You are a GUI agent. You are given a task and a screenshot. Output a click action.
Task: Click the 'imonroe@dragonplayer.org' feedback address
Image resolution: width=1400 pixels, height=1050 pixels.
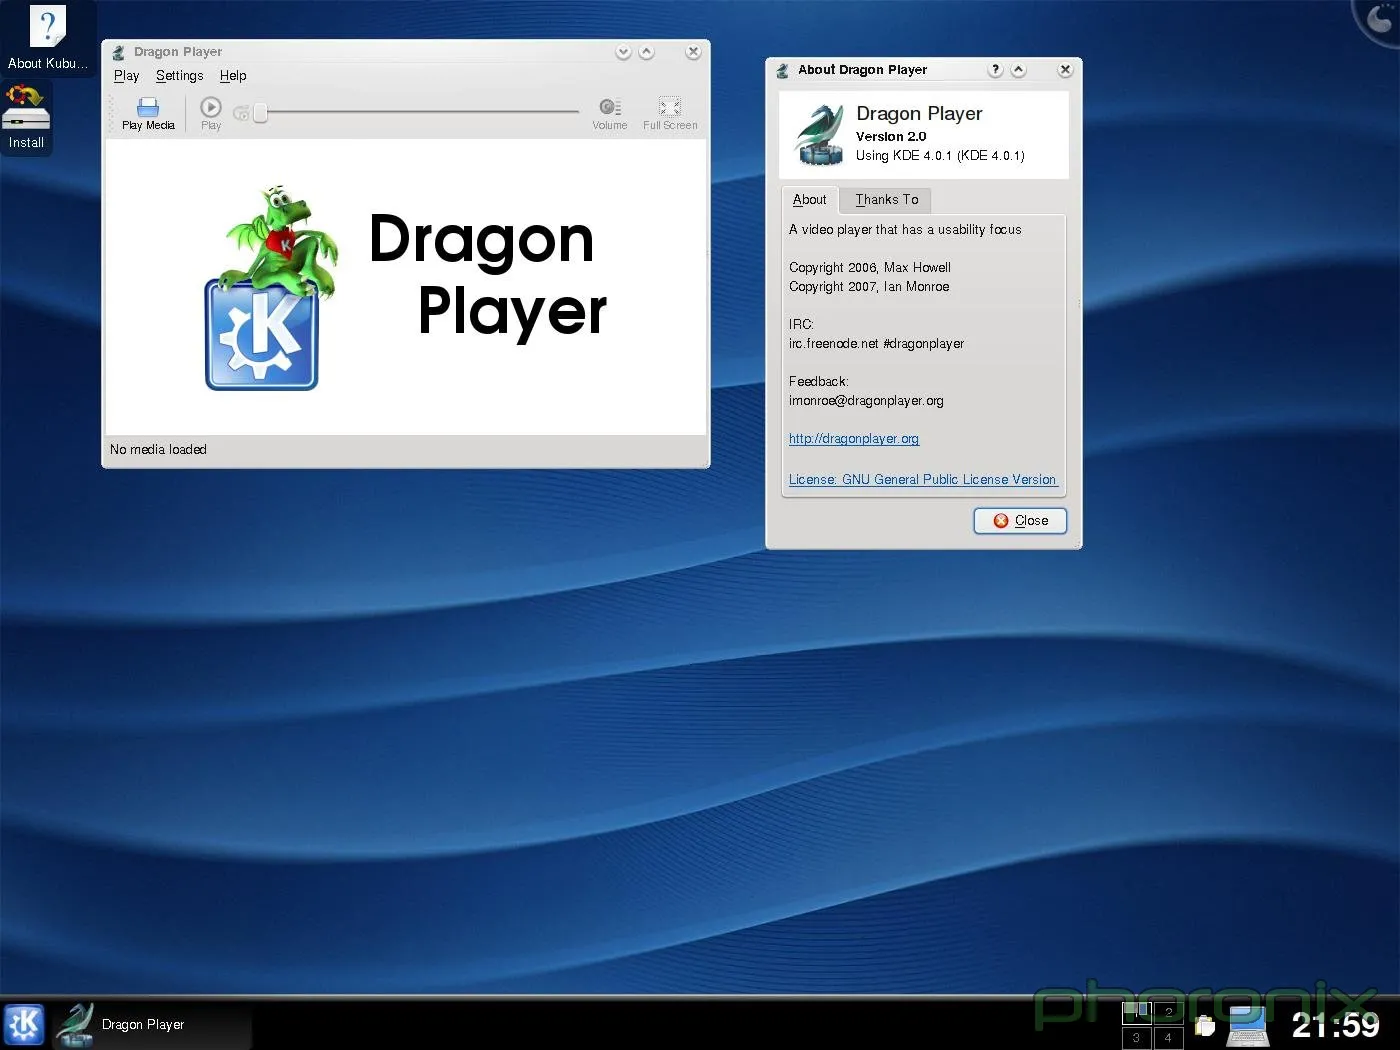[x=866, y=401]
